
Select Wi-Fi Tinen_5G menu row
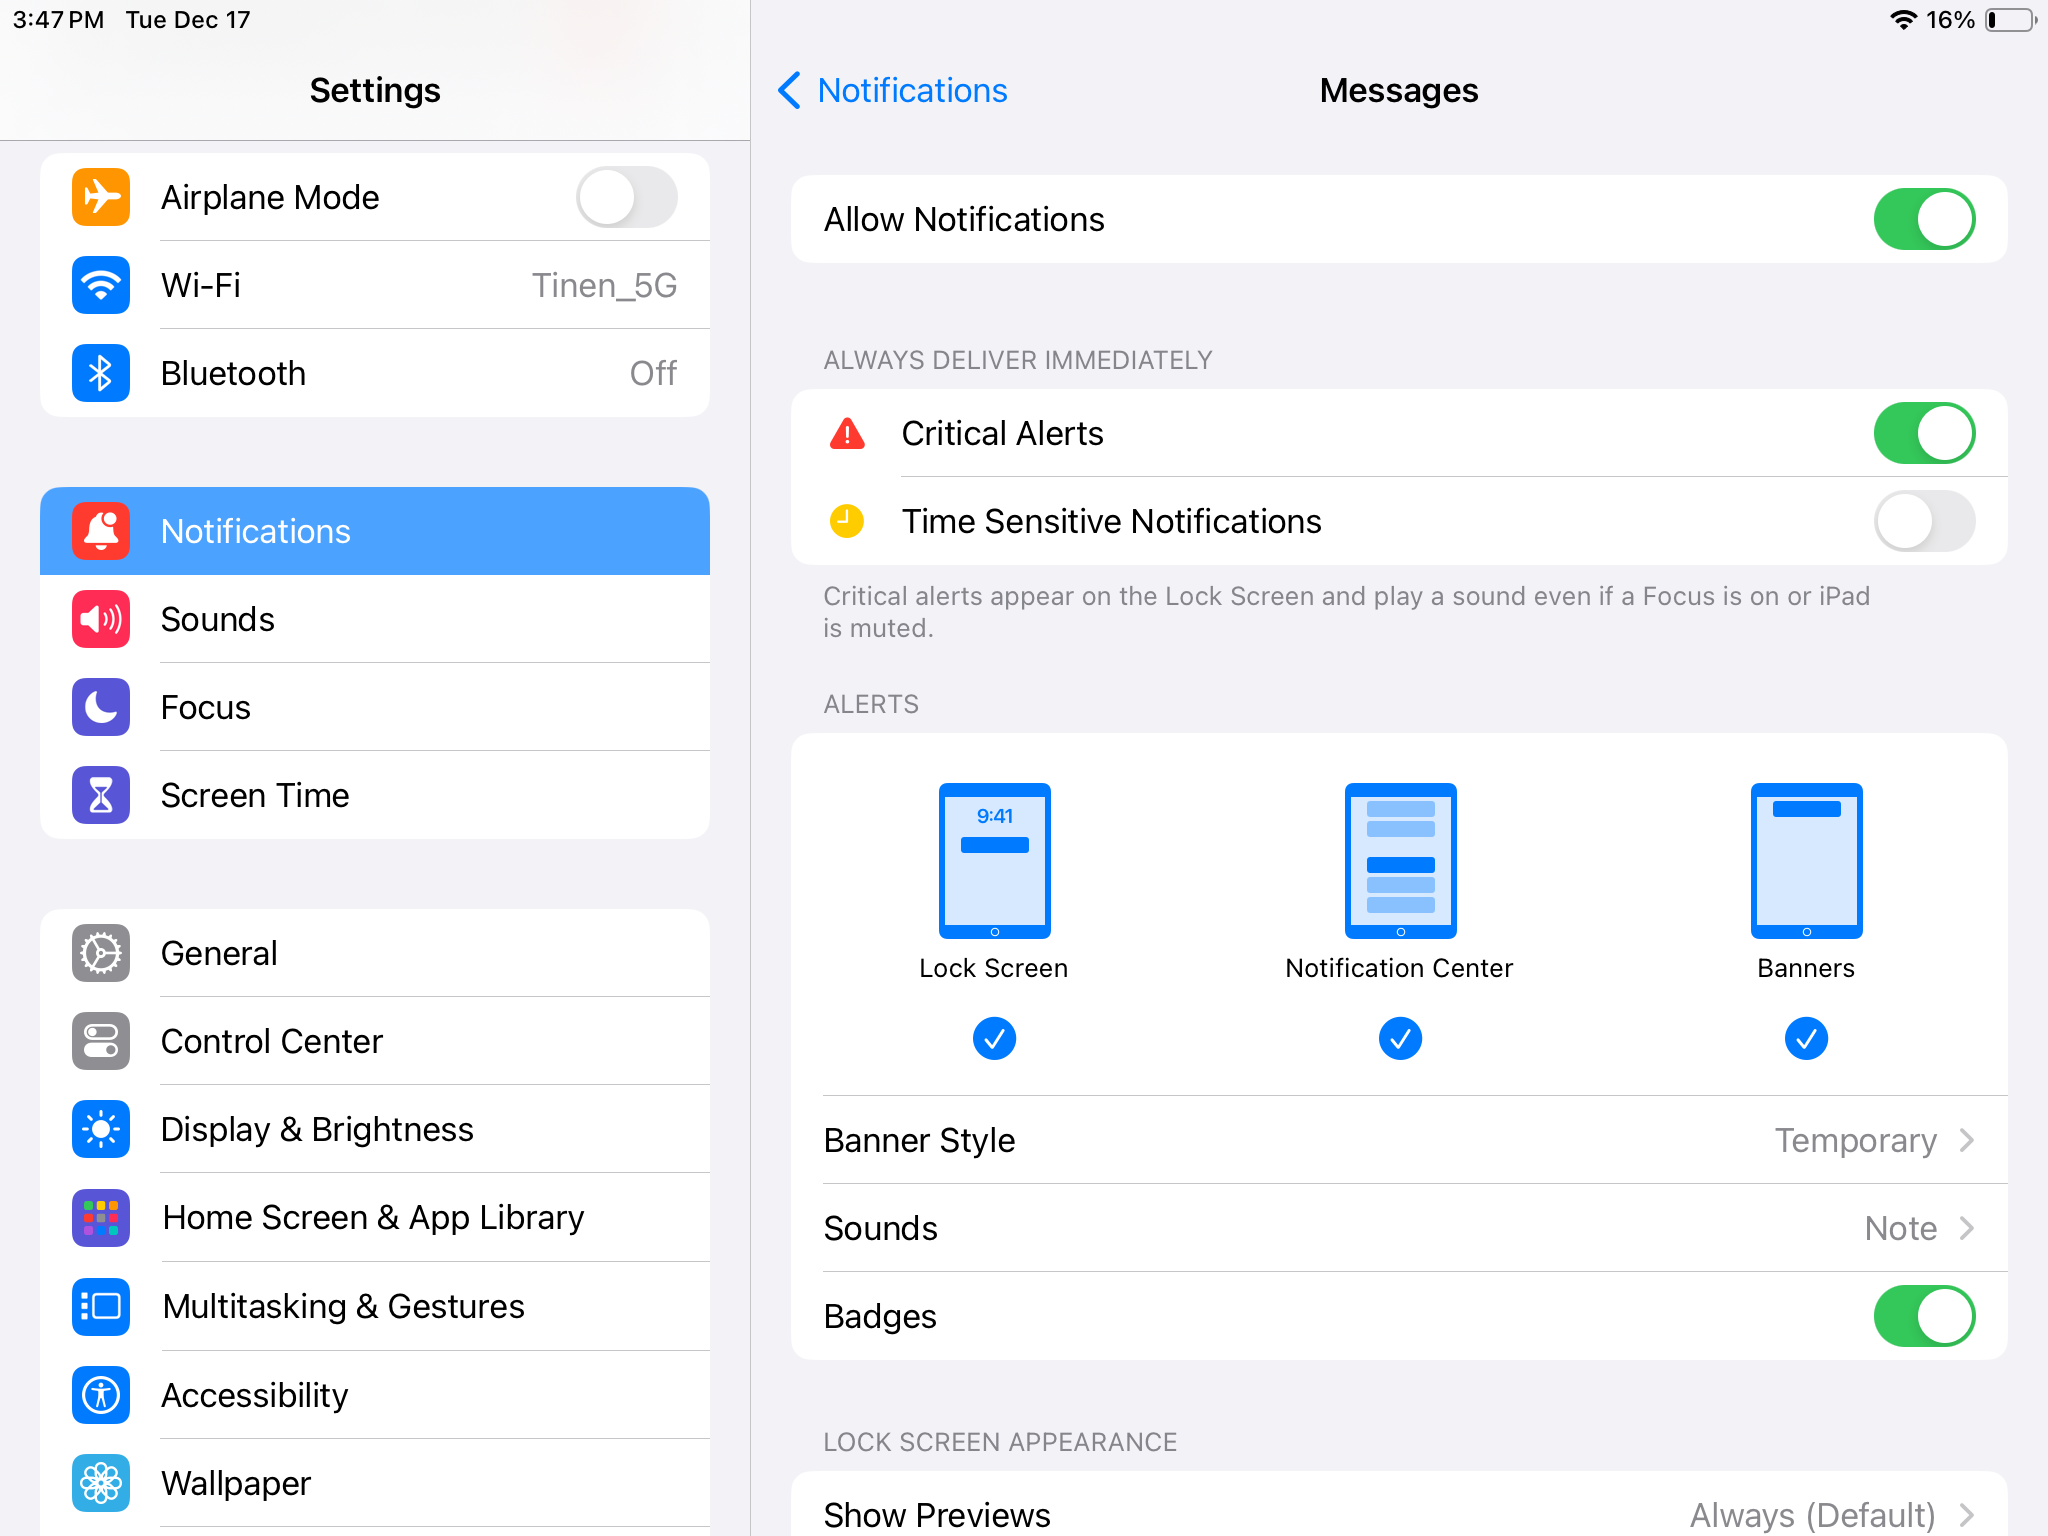pos(375,285)
